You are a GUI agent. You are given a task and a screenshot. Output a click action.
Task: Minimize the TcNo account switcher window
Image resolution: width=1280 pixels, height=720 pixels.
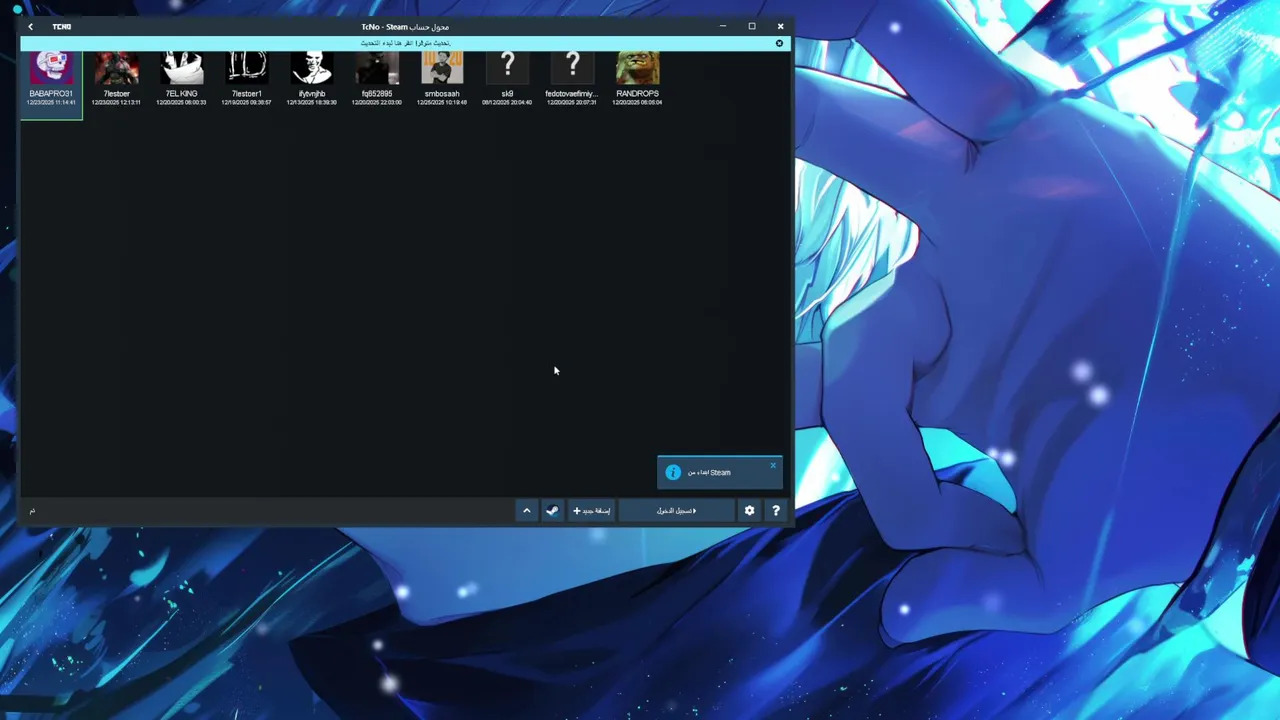click(723, 26)
